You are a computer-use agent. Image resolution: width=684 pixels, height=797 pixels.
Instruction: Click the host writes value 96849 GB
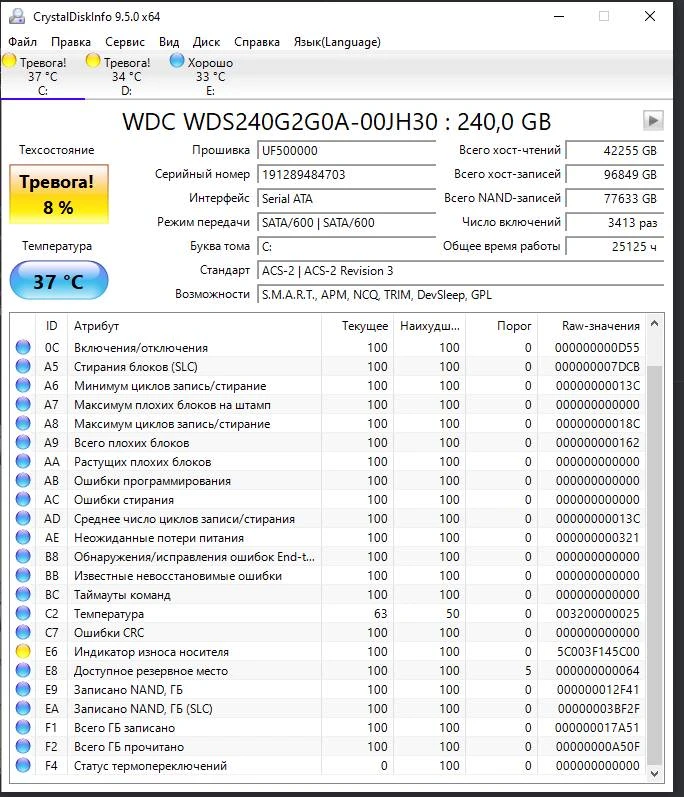[x=615, y=174]
